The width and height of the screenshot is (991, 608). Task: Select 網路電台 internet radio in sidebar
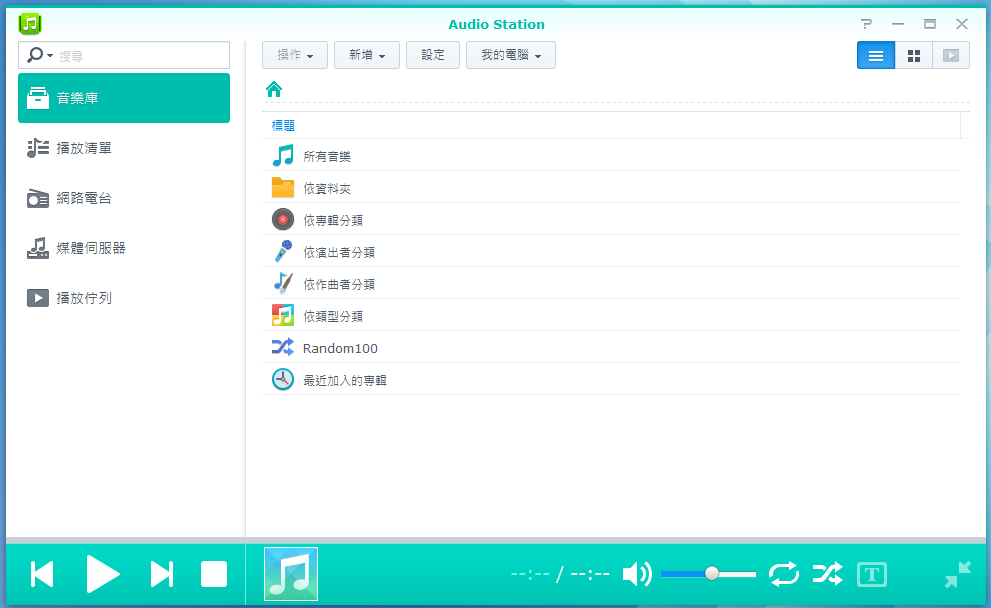(124, 198)
